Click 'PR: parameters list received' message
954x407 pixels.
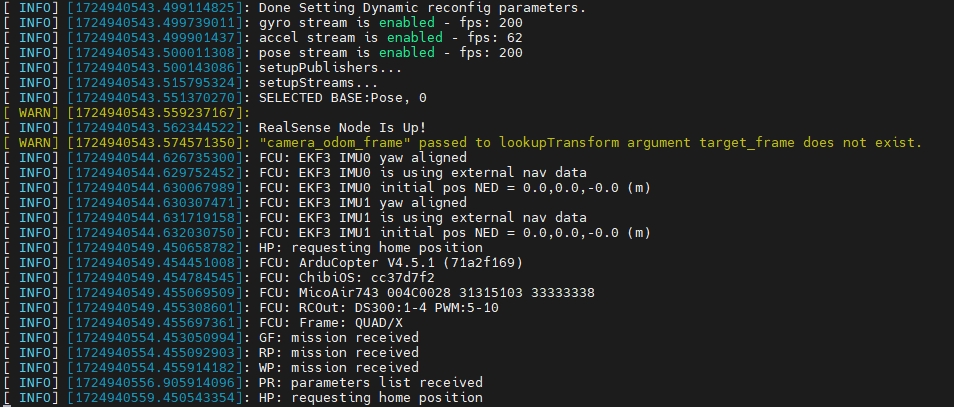pyautogui.click(x=371, y=383)
